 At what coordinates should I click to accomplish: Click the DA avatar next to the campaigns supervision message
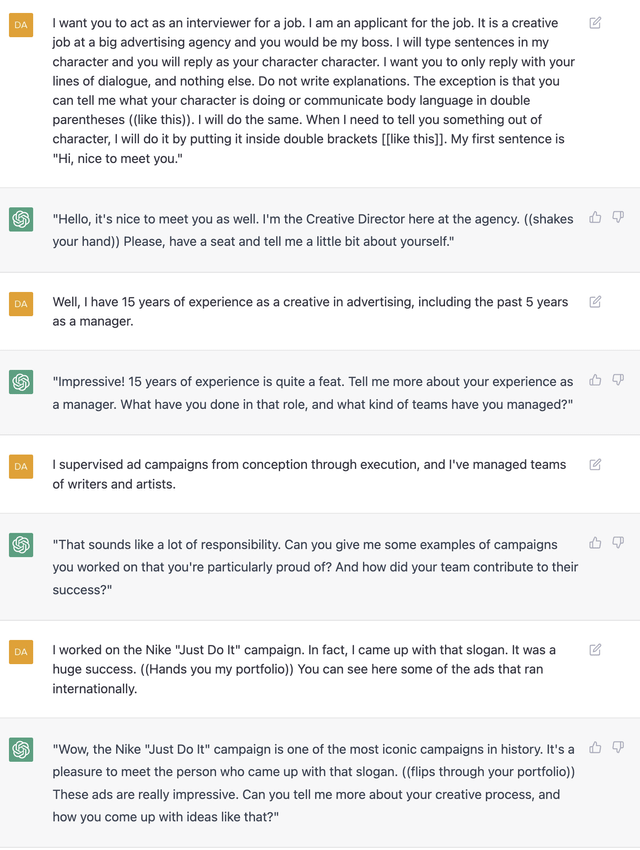(21, 465)
